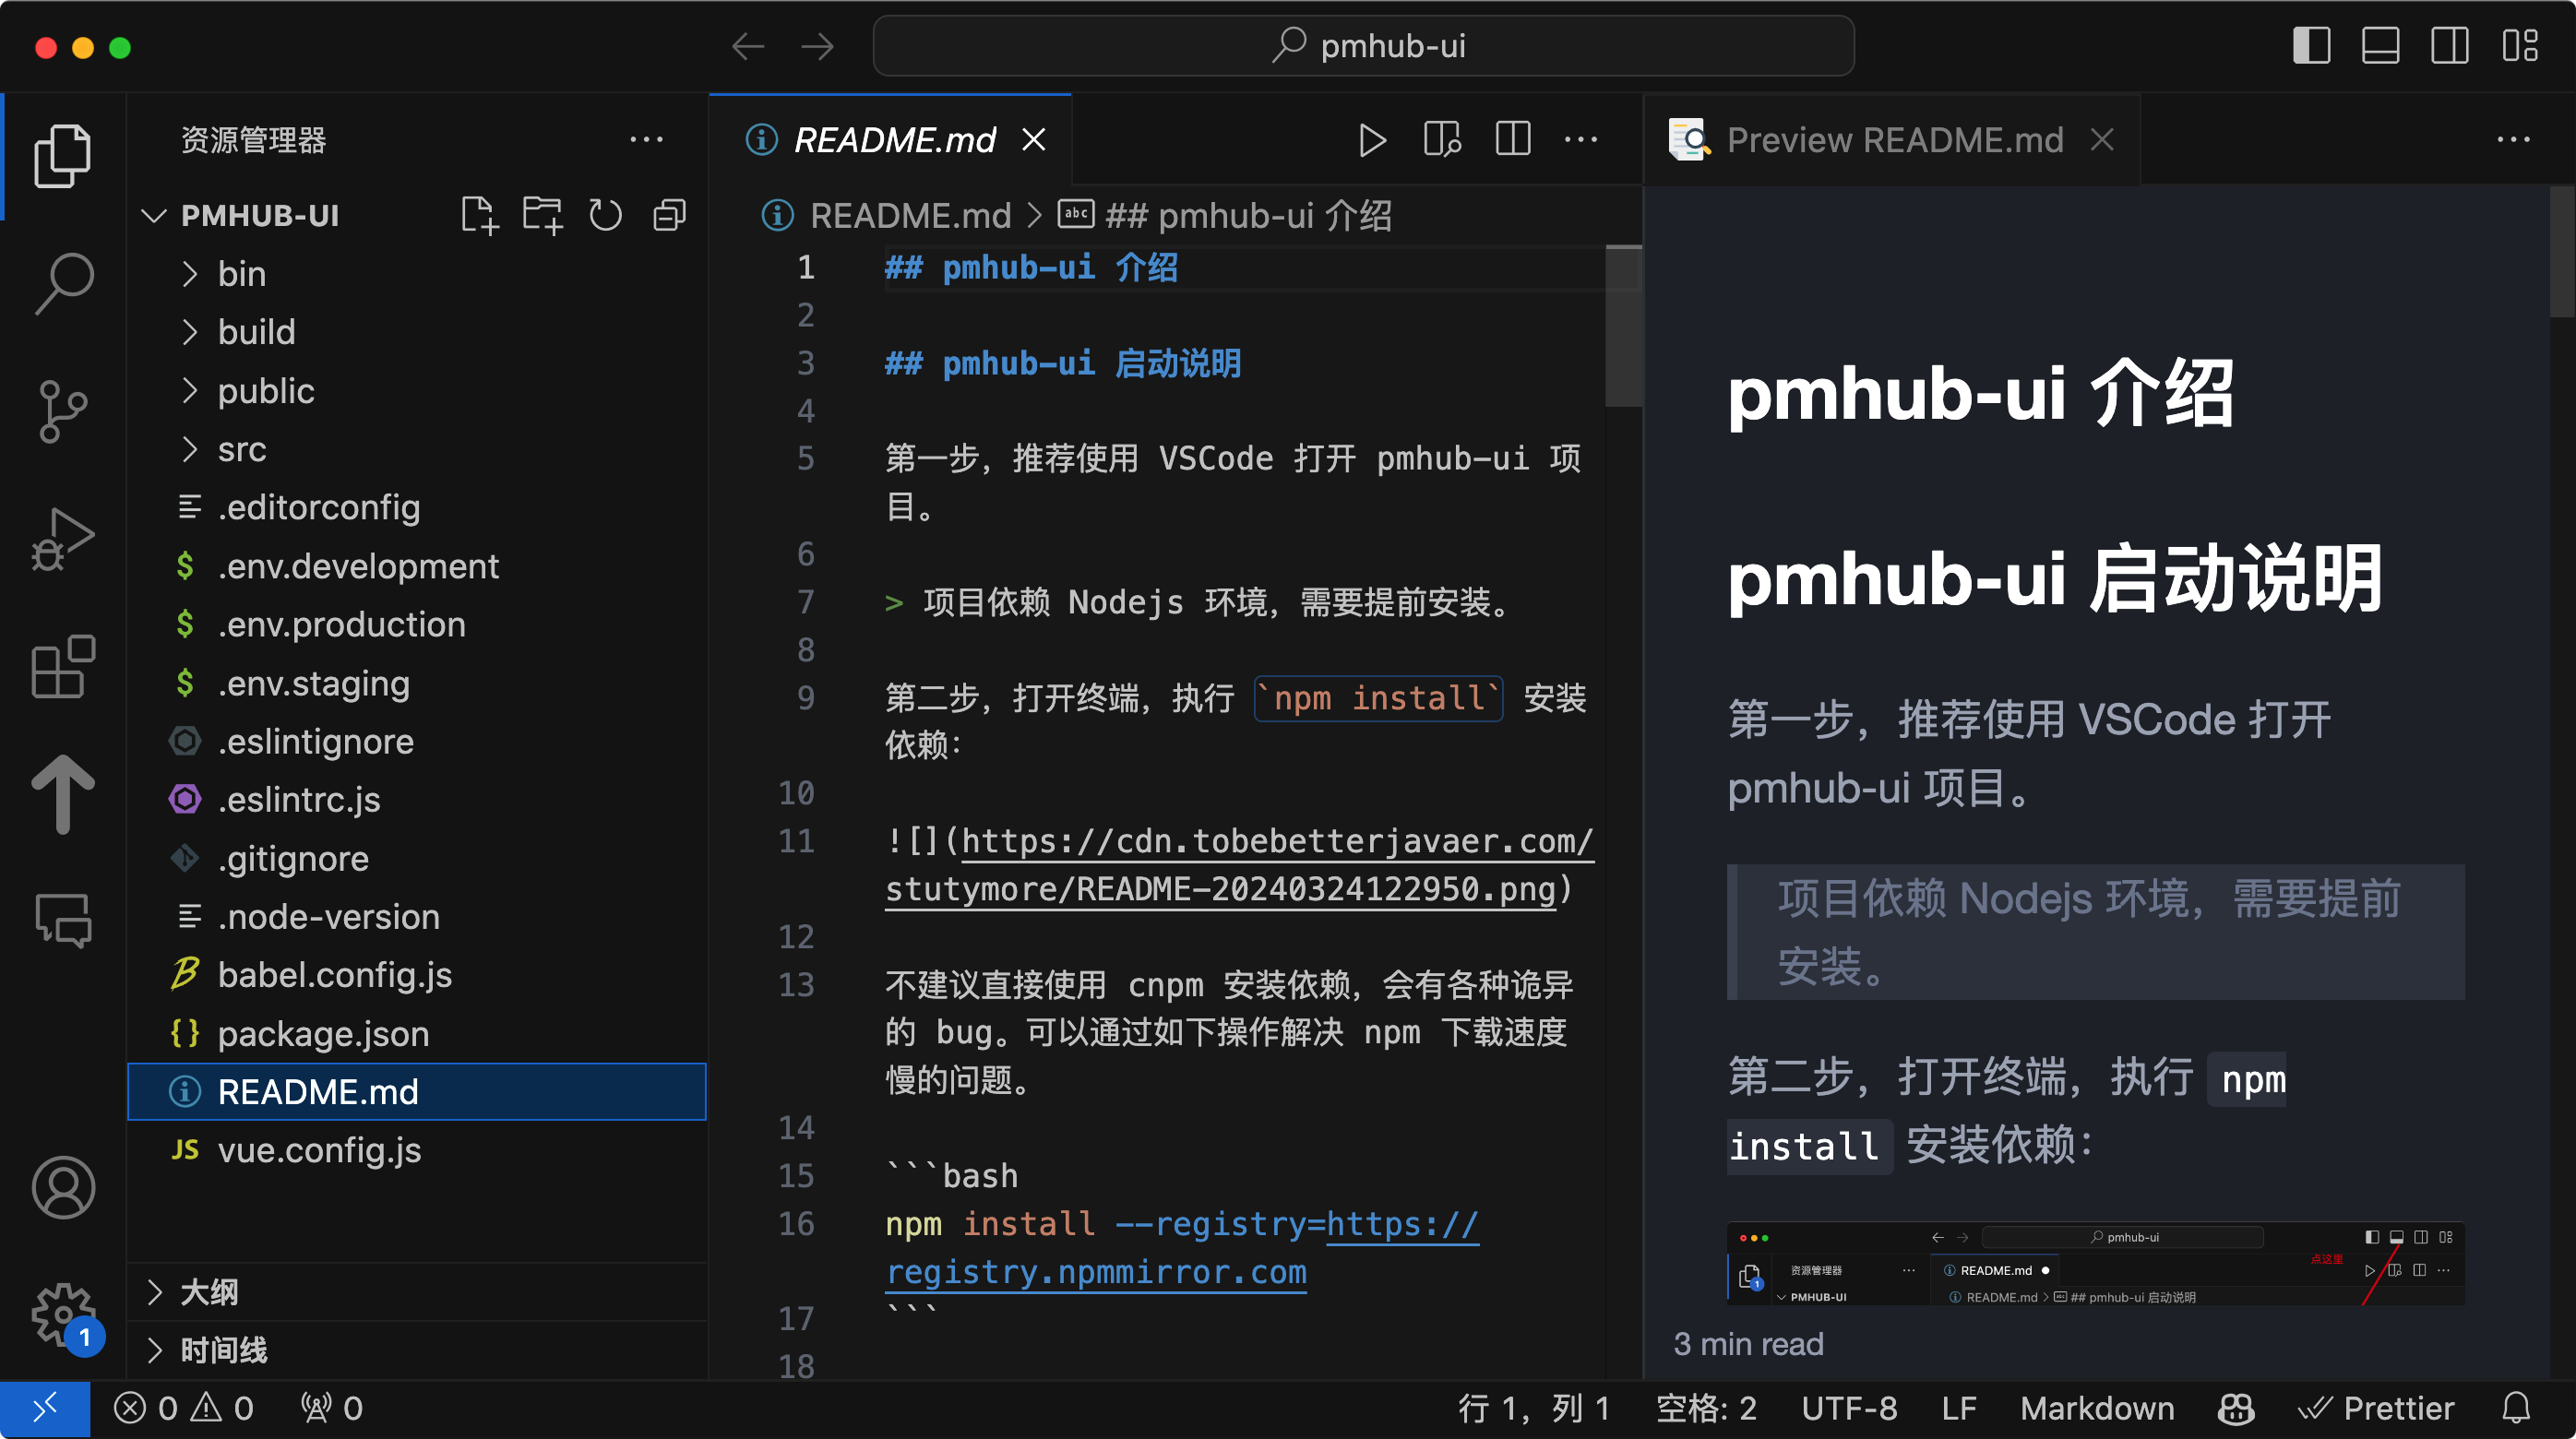The image size is (2576, 1439).
Task: Change the Markdown language mode
Action: (2097, 1409)
